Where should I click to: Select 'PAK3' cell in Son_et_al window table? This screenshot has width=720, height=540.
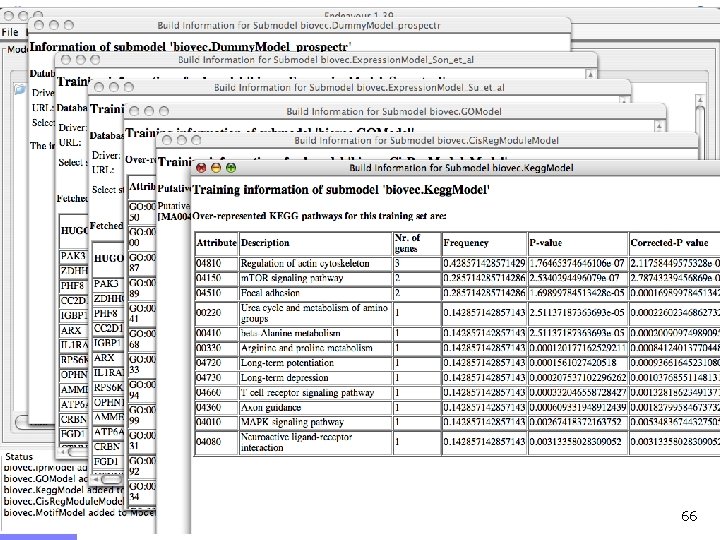tap(73, 256)
